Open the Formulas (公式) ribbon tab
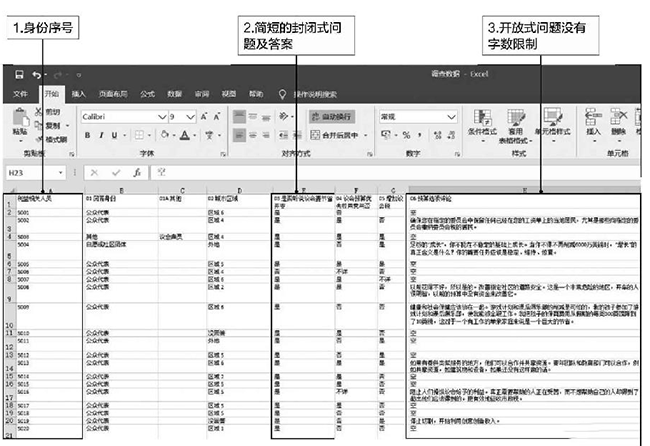This screenshot has width=650, height=446. (x=147, y=94)
